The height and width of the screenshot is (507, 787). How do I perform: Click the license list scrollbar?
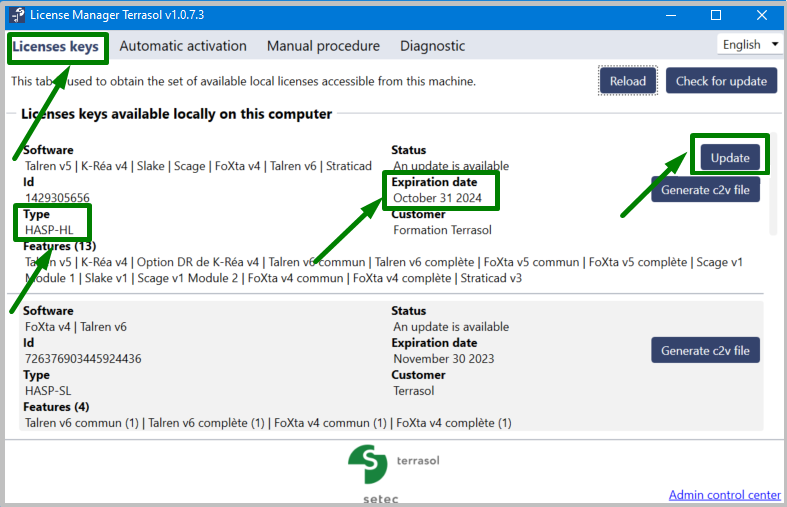773,183
